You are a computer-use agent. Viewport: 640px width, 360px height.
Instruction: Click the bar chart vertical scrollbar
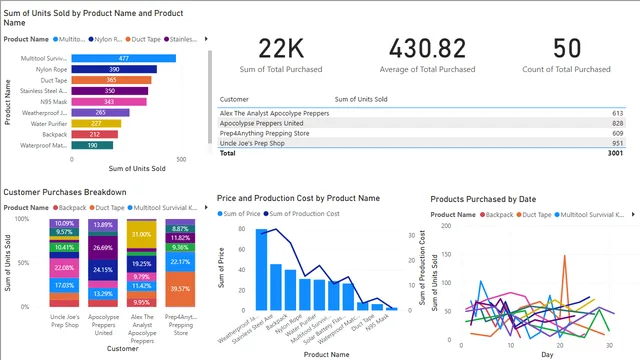(x=210, y=97)
